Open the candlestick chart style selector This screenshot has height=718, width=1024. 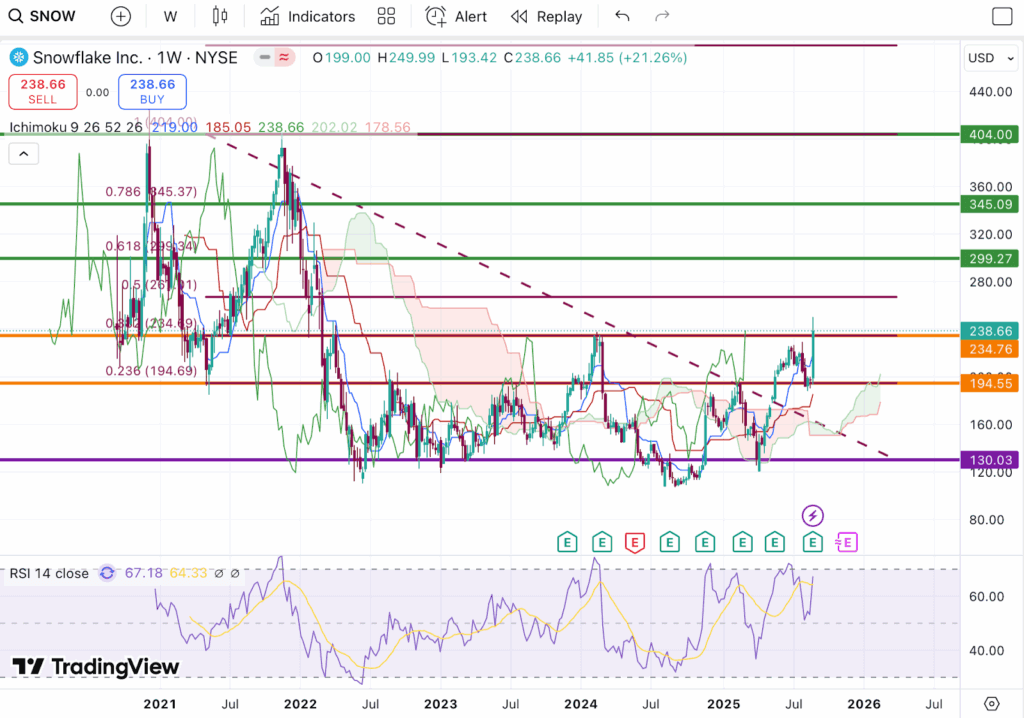coord(220,16)
